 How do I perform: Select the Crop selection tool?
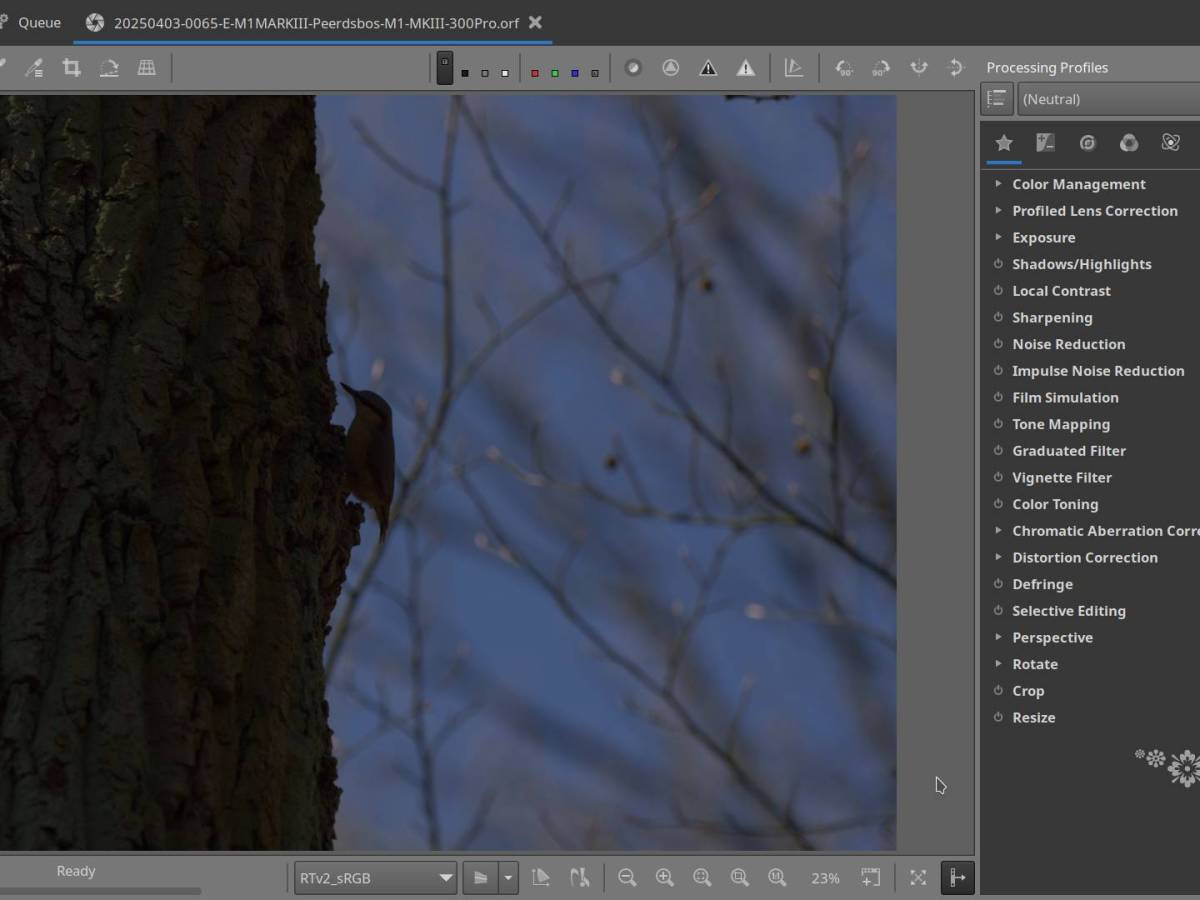click(x=71, y=68)
